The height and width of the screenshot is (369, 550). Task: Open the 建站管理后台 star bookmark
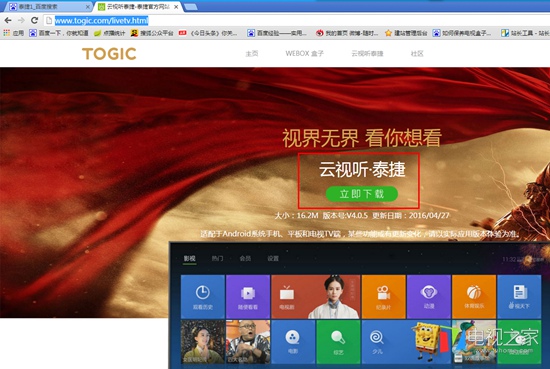[405, 33]
